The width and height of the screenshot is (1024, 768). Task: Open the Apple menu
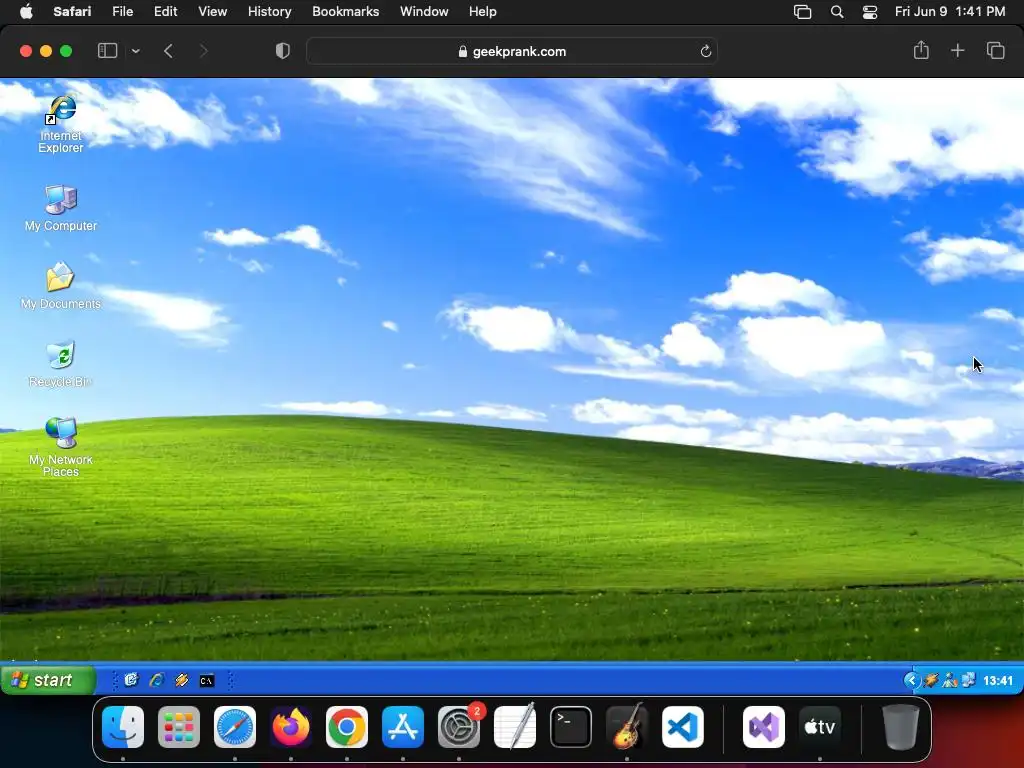click(x=26, y=11)
